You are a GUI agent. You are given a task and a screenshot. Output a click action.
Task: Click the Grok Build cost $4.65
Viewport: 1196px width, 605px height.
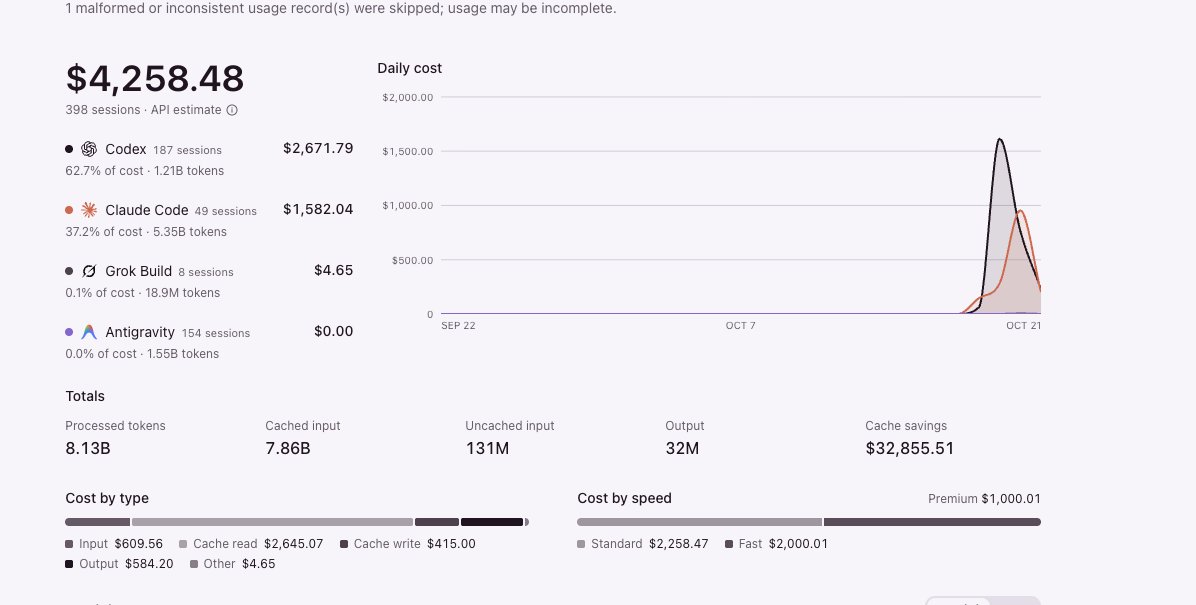click(x=333, y=270)
